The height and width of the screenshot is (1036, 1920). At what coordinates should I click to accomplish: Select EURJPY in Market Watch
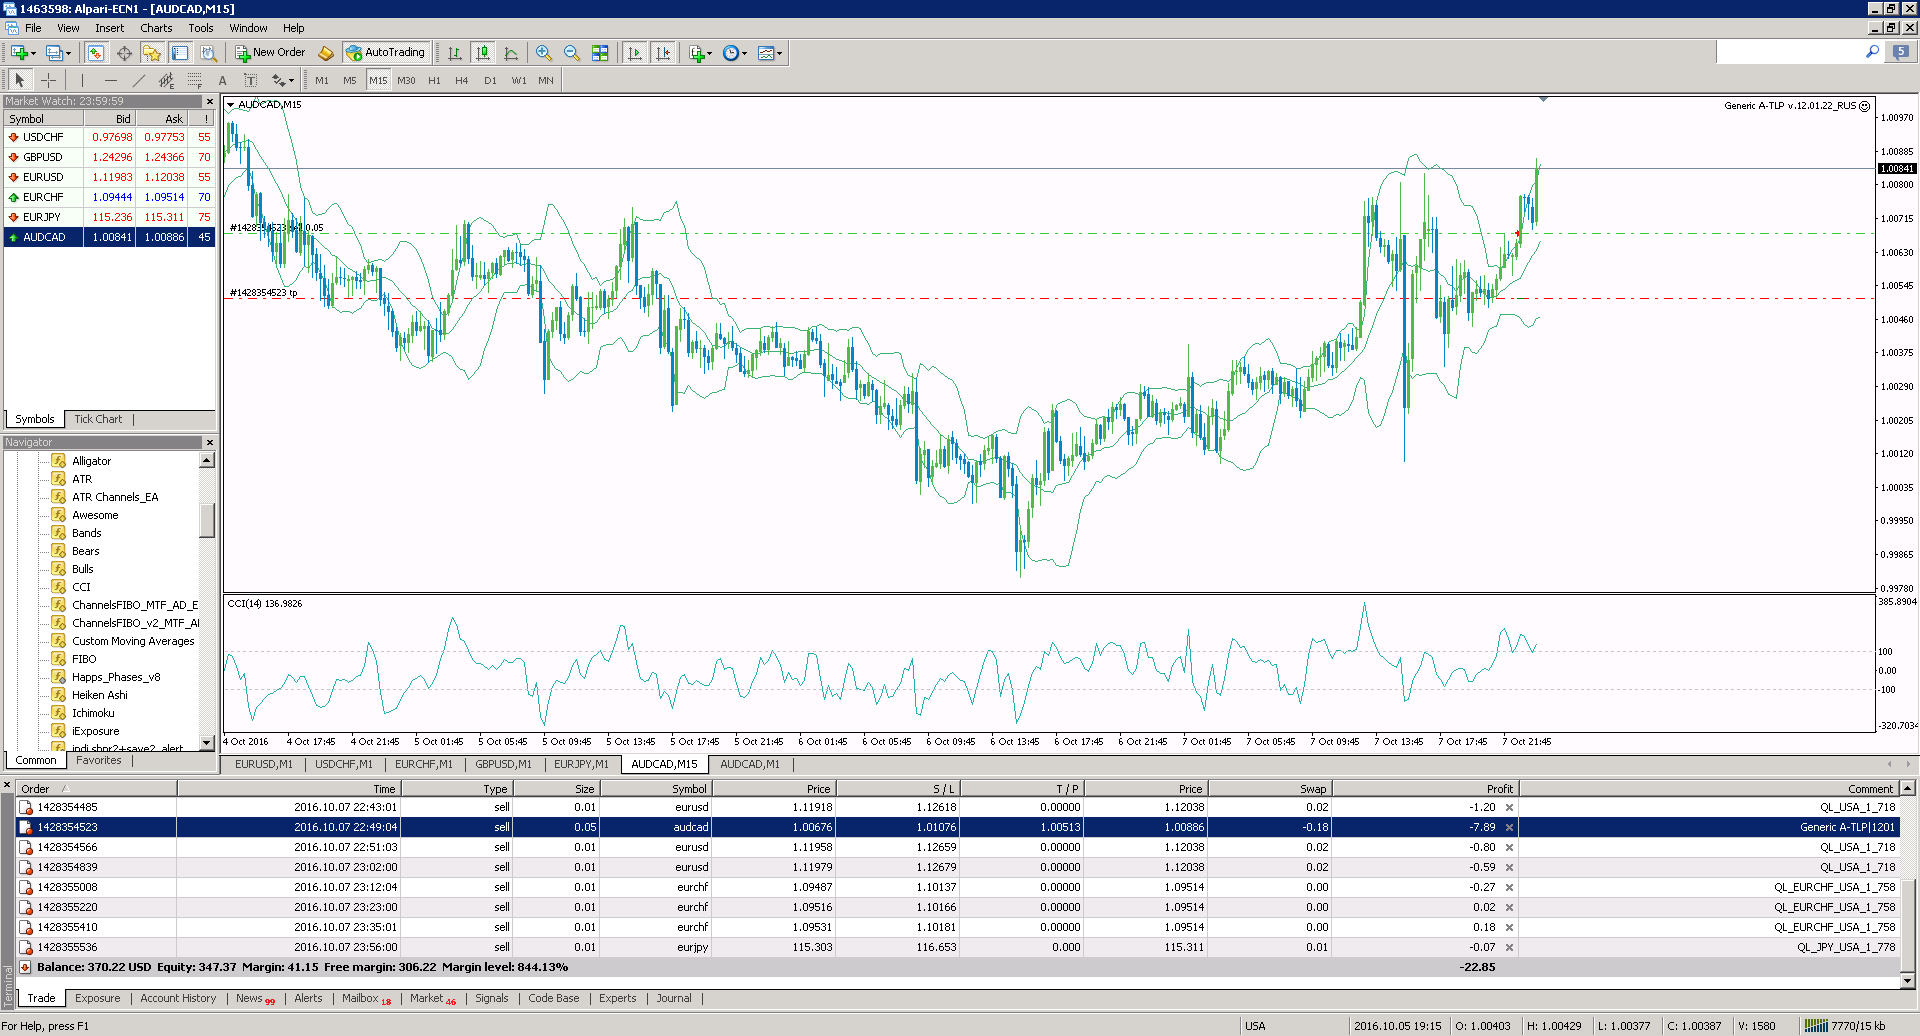pyautogui.click(x=110, y=217)
